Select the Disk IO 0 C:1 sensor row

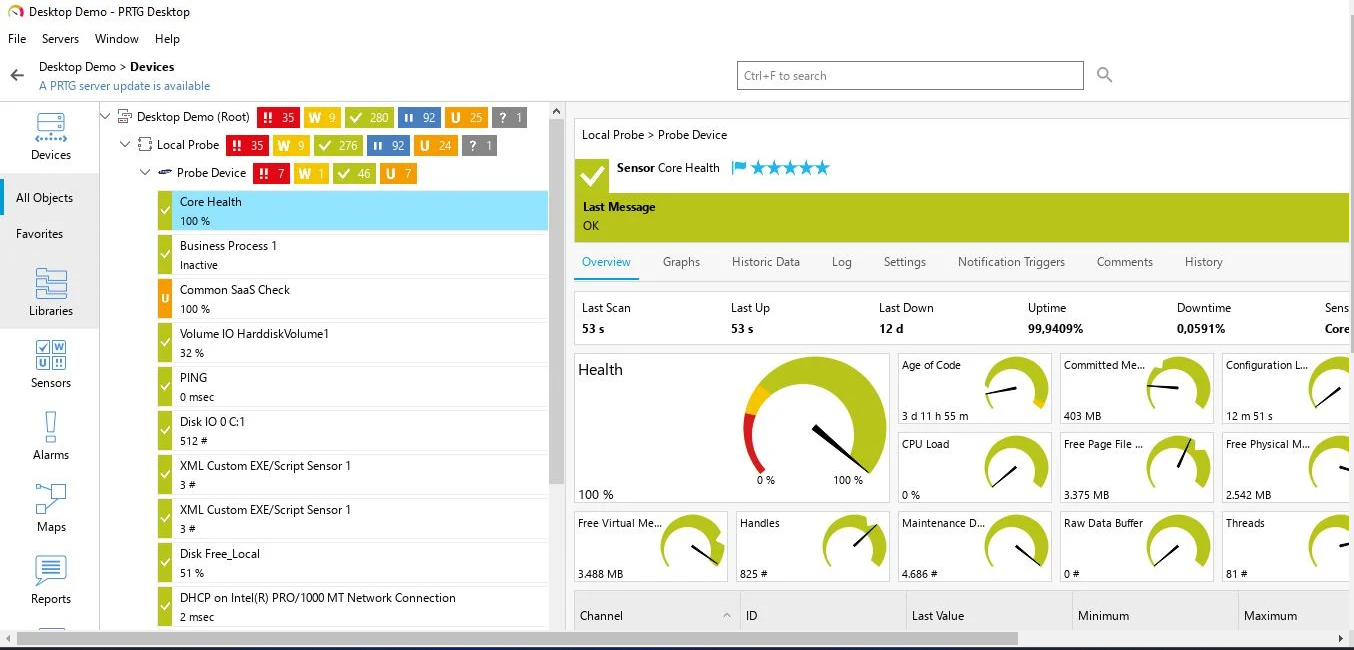353,430
